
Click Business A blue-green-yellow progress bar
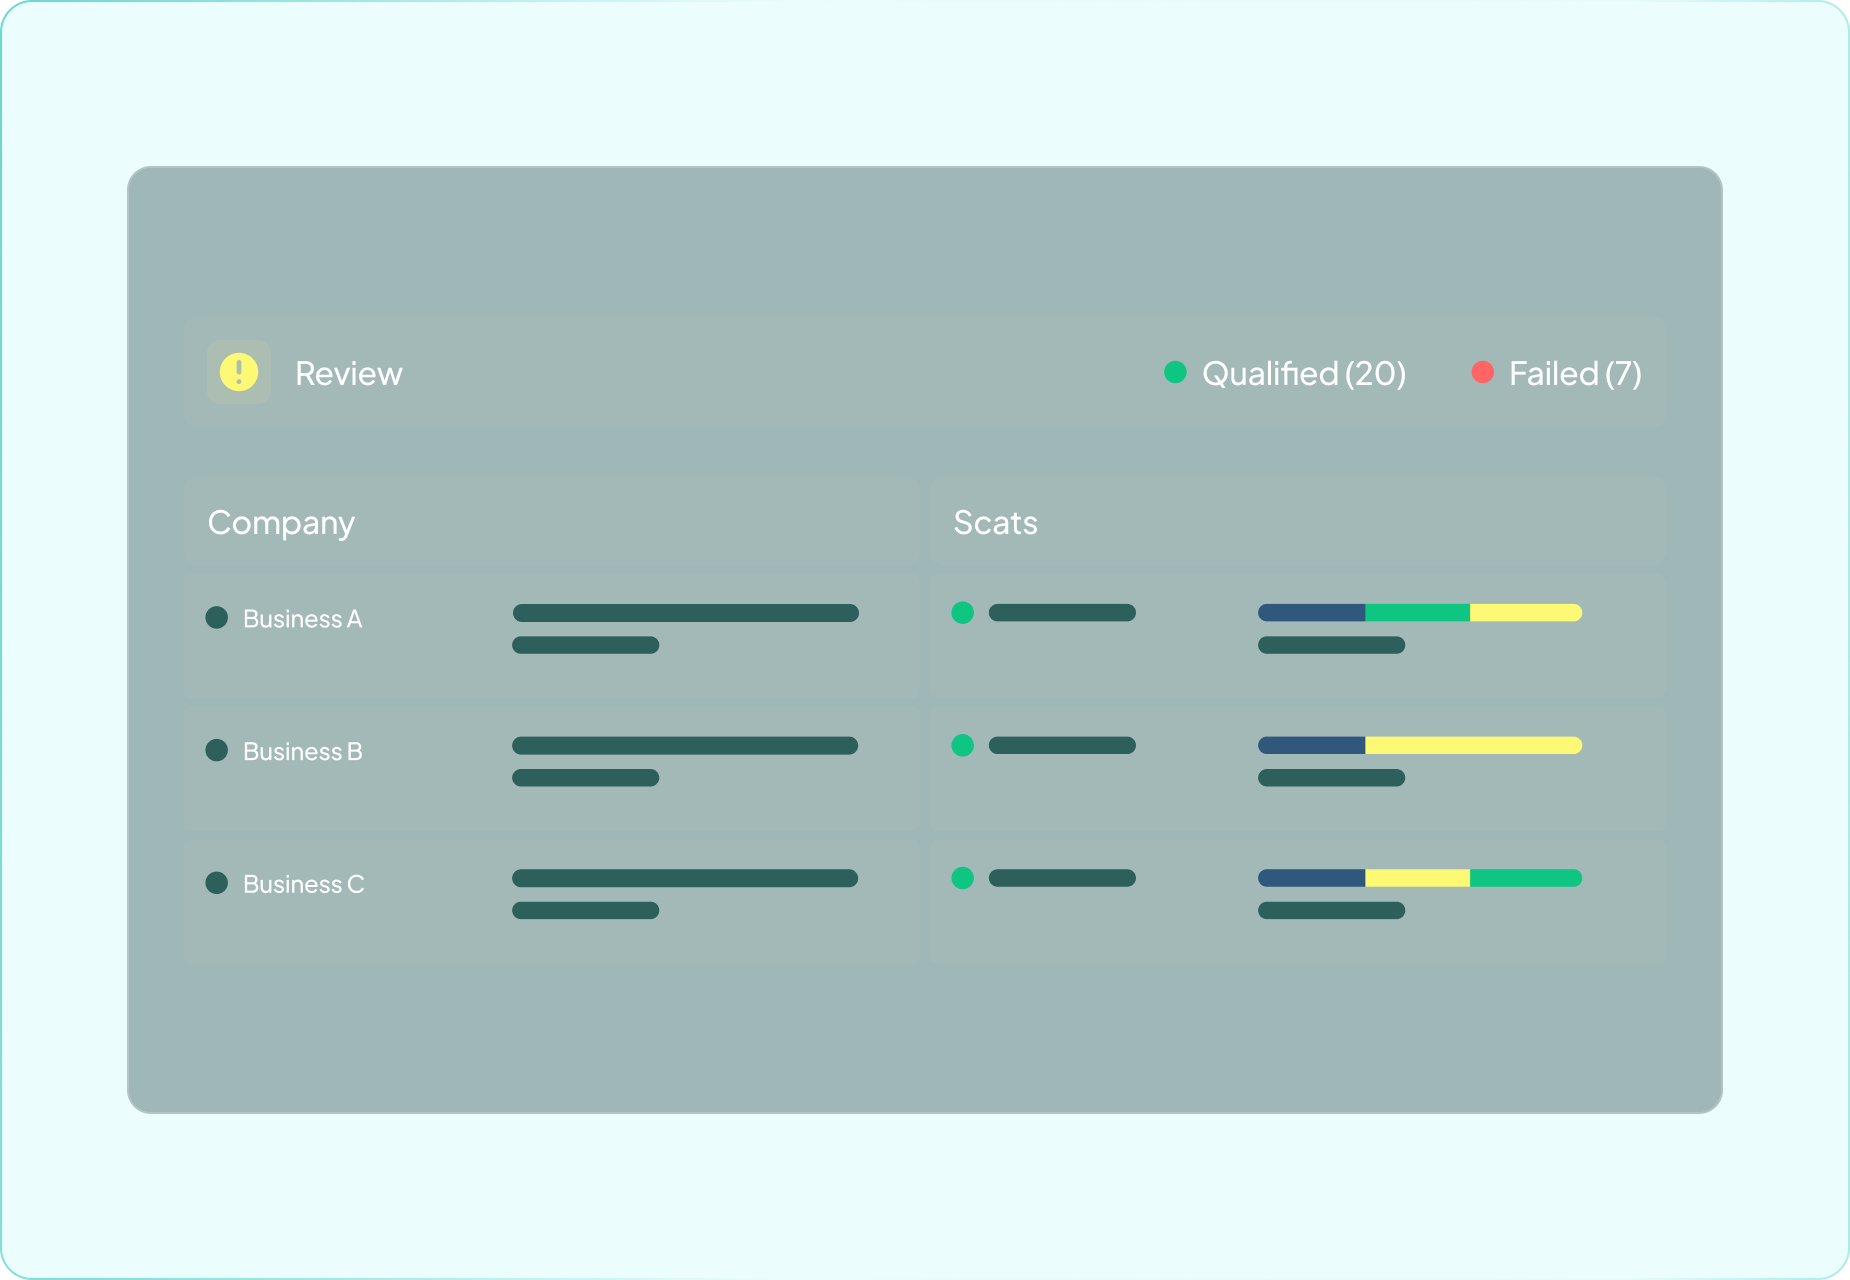click(x=1420, y=612)
